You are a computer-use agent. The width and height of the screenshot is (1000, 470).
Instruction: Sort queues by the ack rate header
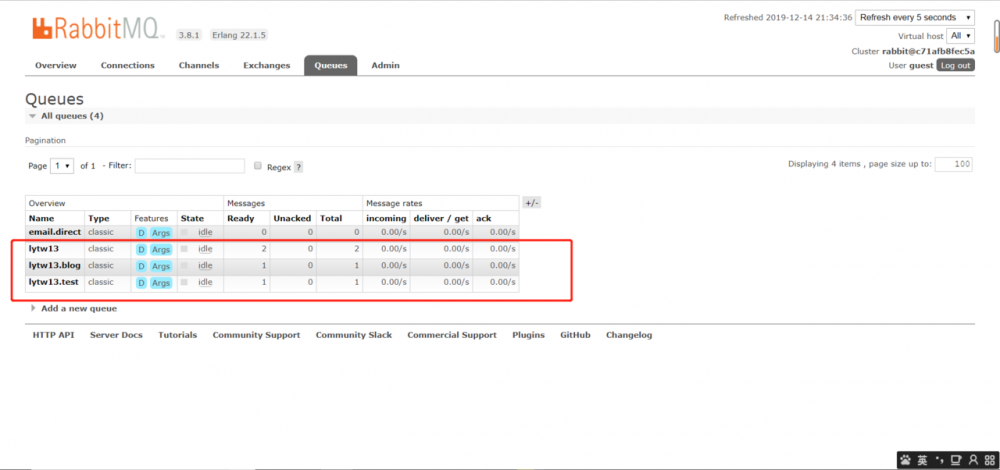click(483, 218)
